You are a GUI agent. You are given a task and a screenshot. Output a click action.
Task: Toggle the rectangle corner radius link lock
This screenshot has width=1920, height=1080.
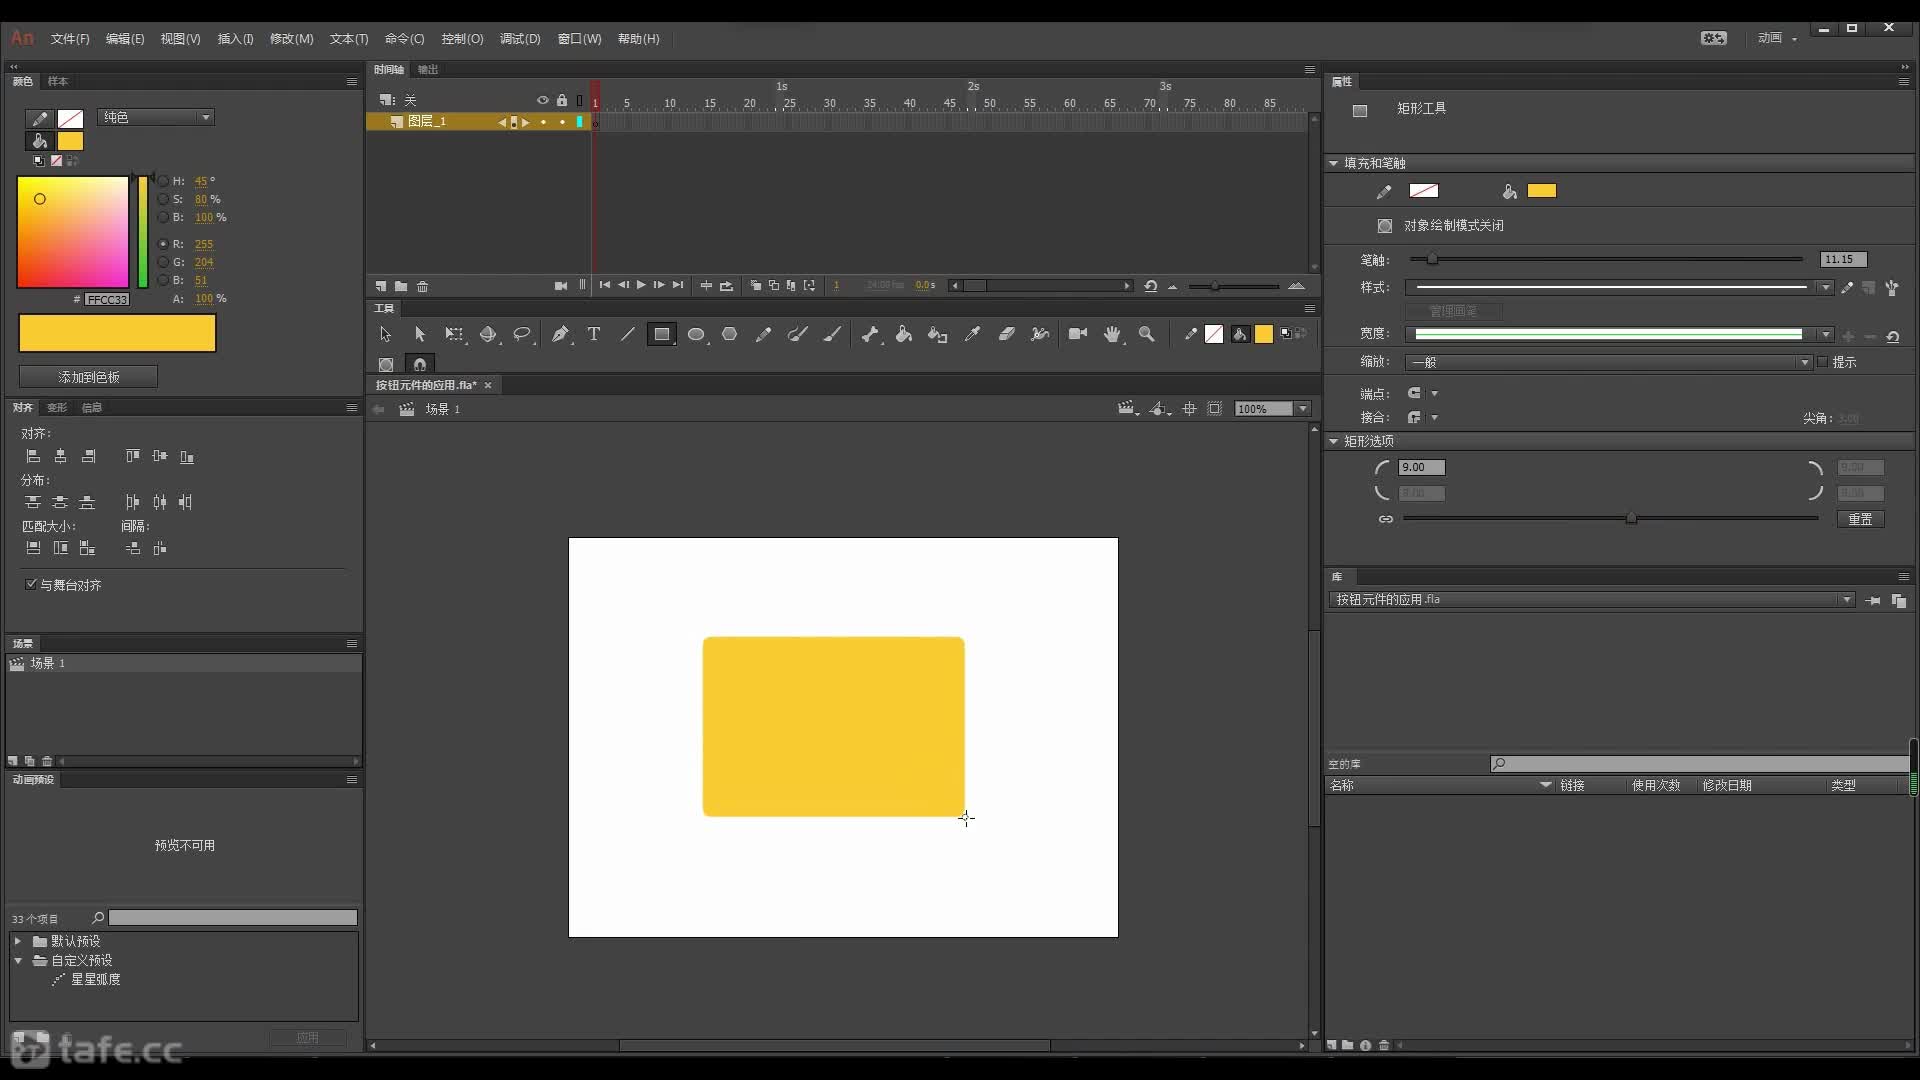coord(1385,519)
